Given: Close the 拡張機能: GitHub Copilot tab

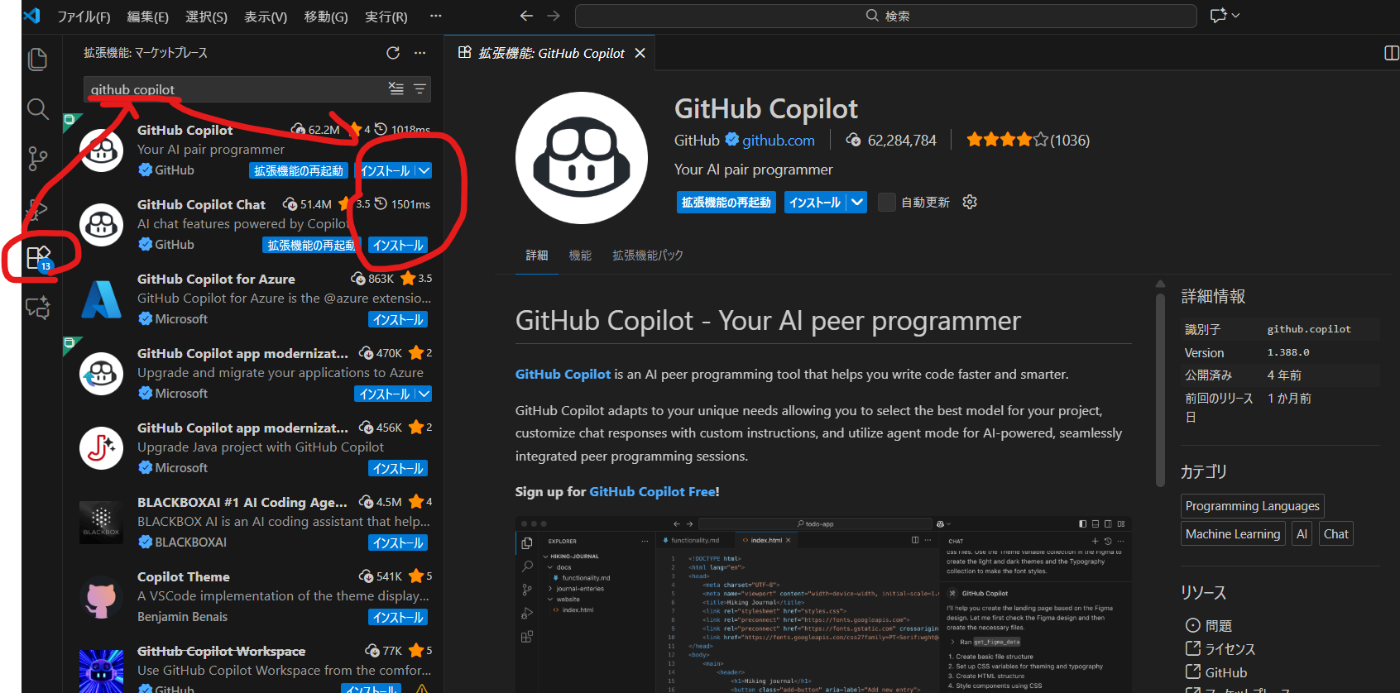Looking at the screenshot, I should click(640, 53).
